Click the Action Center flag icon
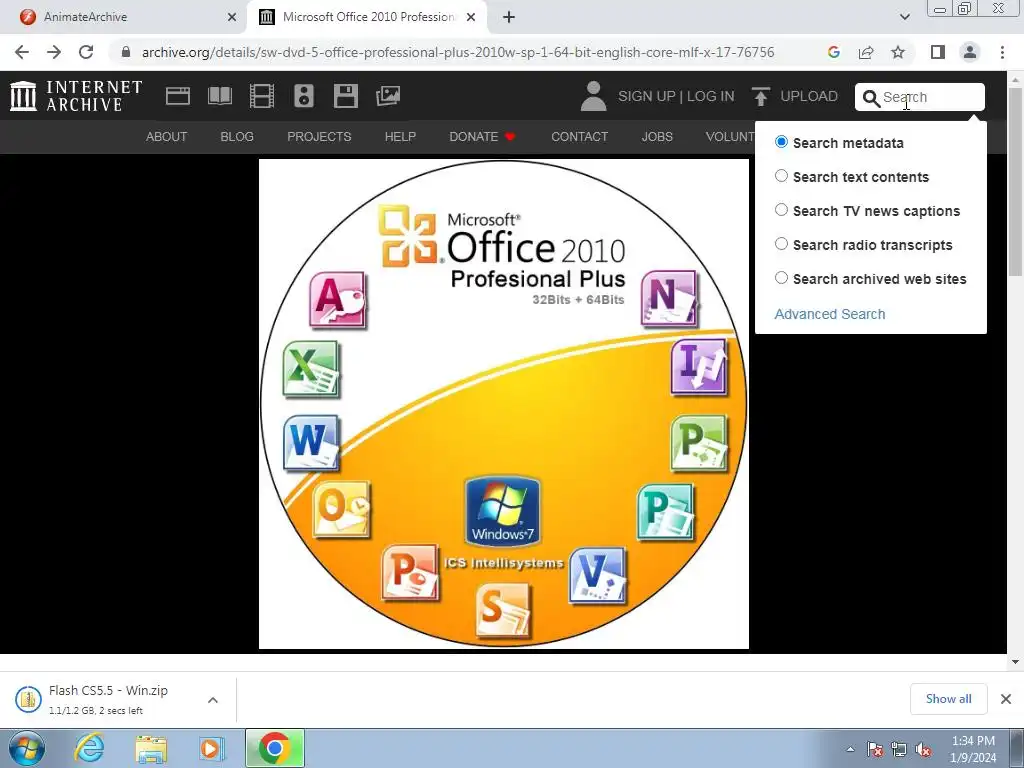This screenshot has width=1024, height=768. [875, 749]
